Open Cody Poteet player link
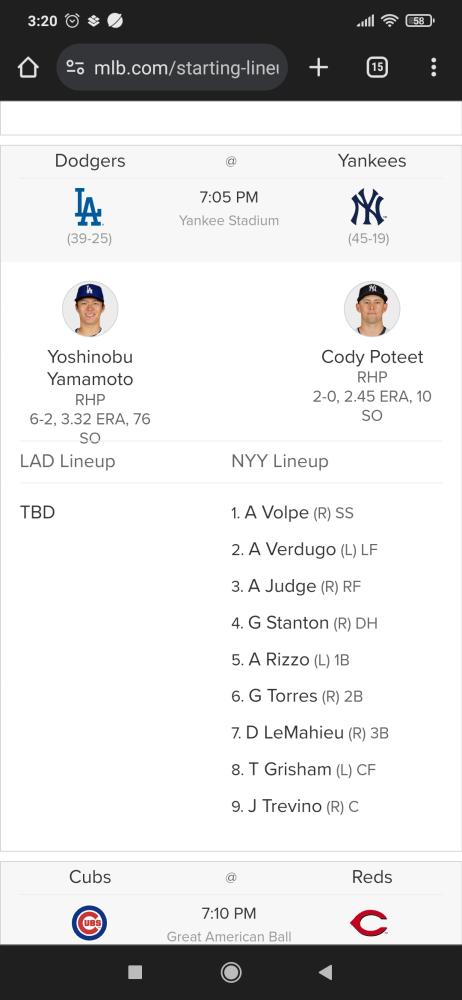462x1000 pixels. pyautogui.click(x=372, y=357)
